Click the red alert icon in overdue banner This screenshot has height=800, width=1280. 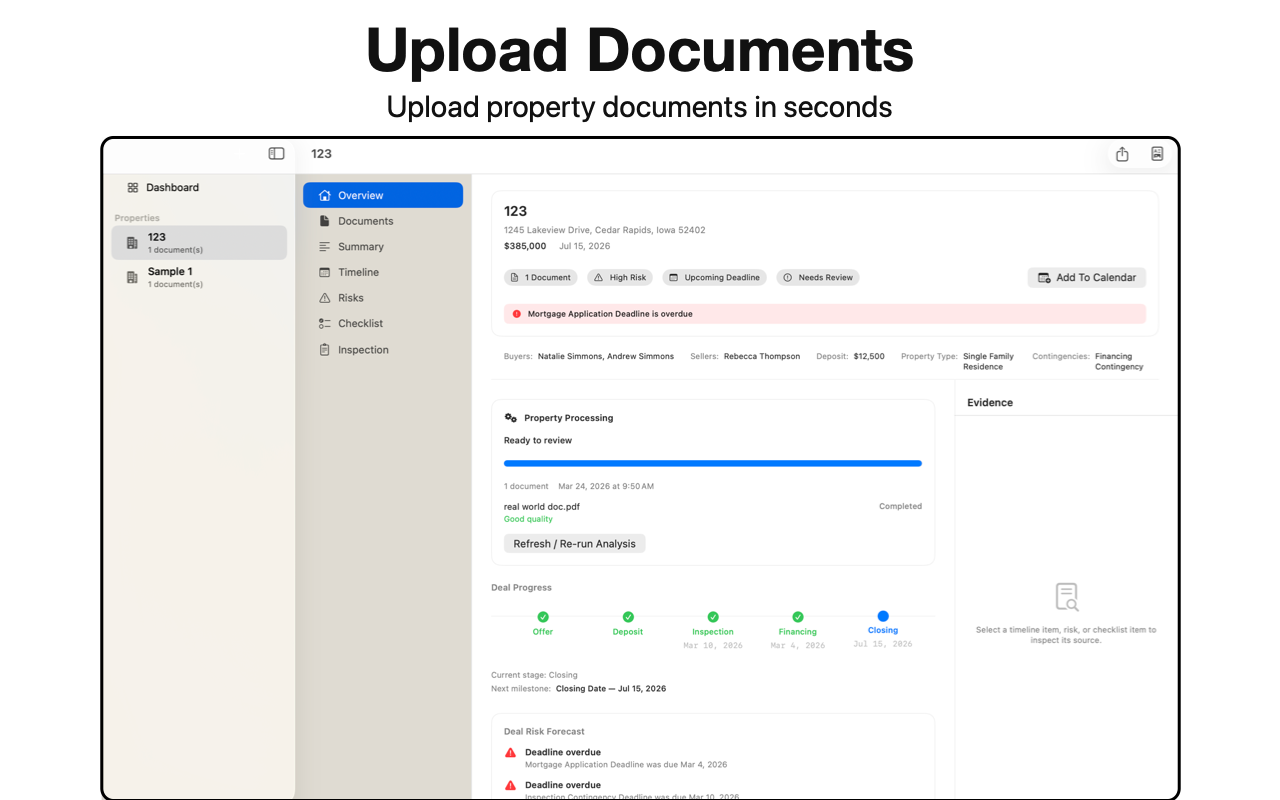pyautogui.click(x=517, y=314)
